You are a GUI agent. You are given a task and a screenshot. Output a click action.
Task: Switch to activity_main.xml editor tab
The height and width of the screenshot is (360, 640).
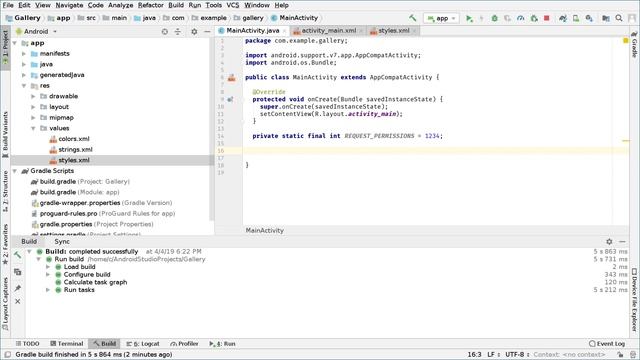point(329,31)
